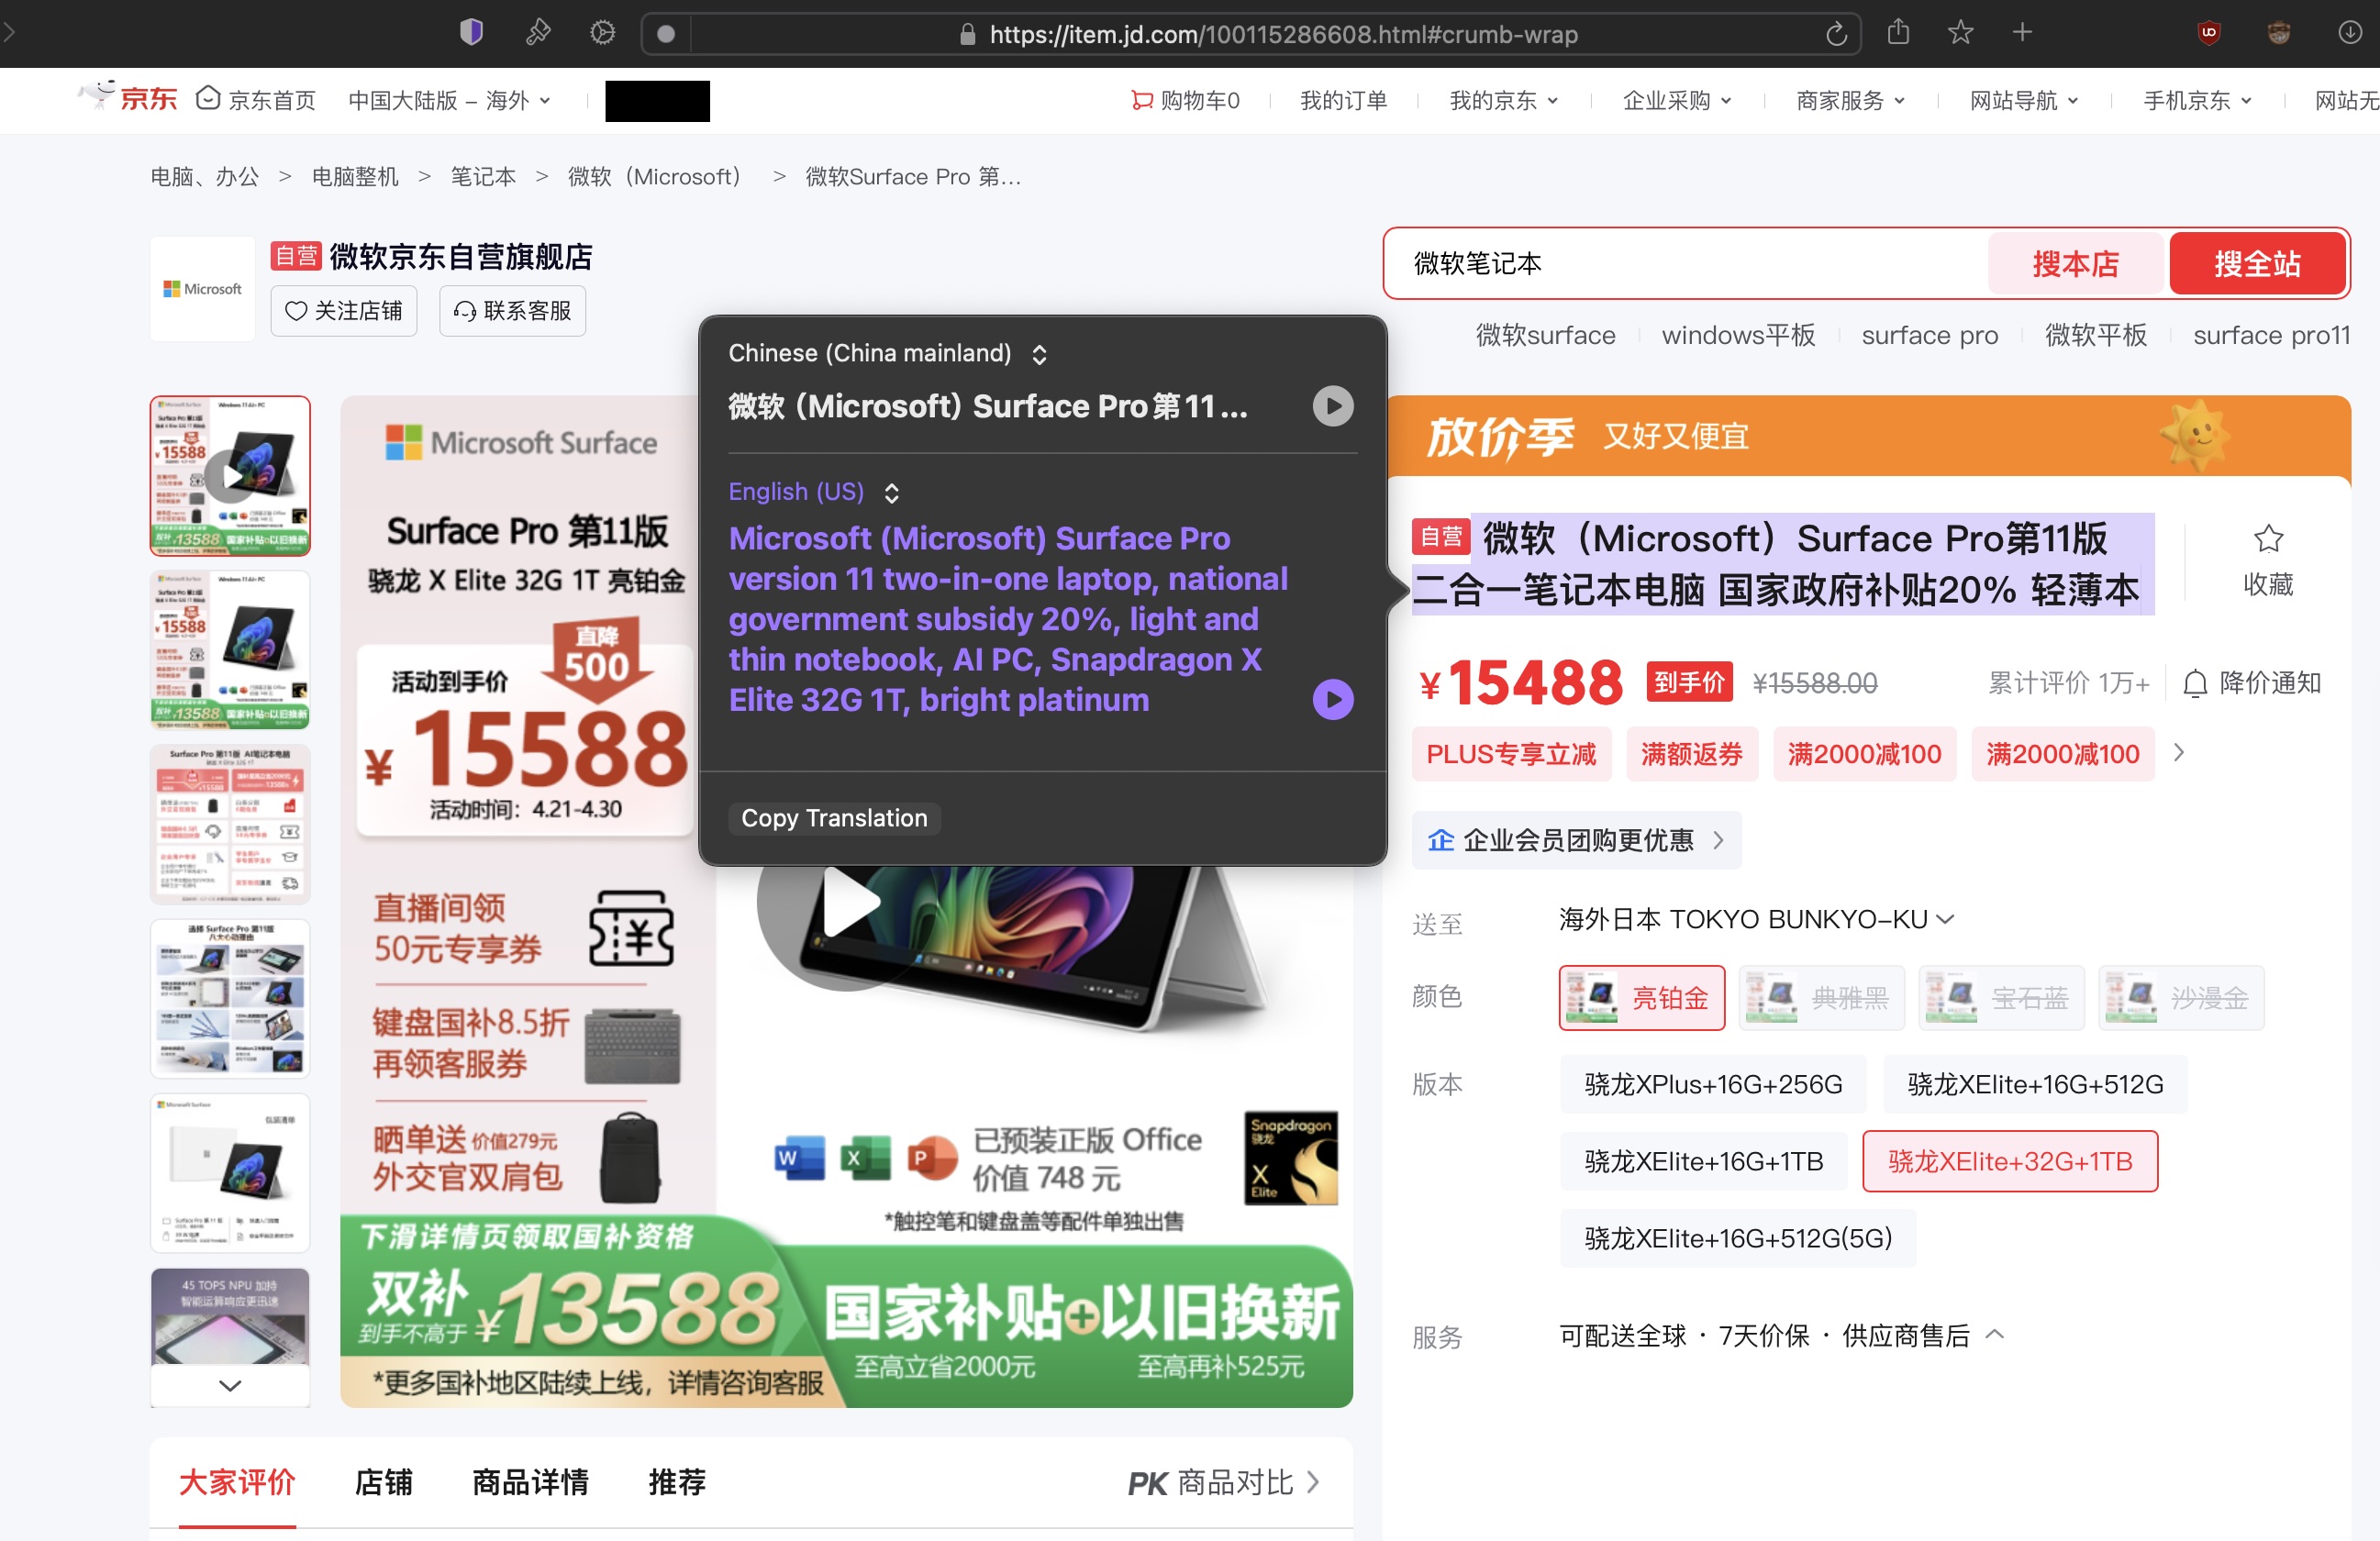Screen dimensions: 2380x1541
Task: Open browser downloads icon
Action: (x=2350, y=33)
